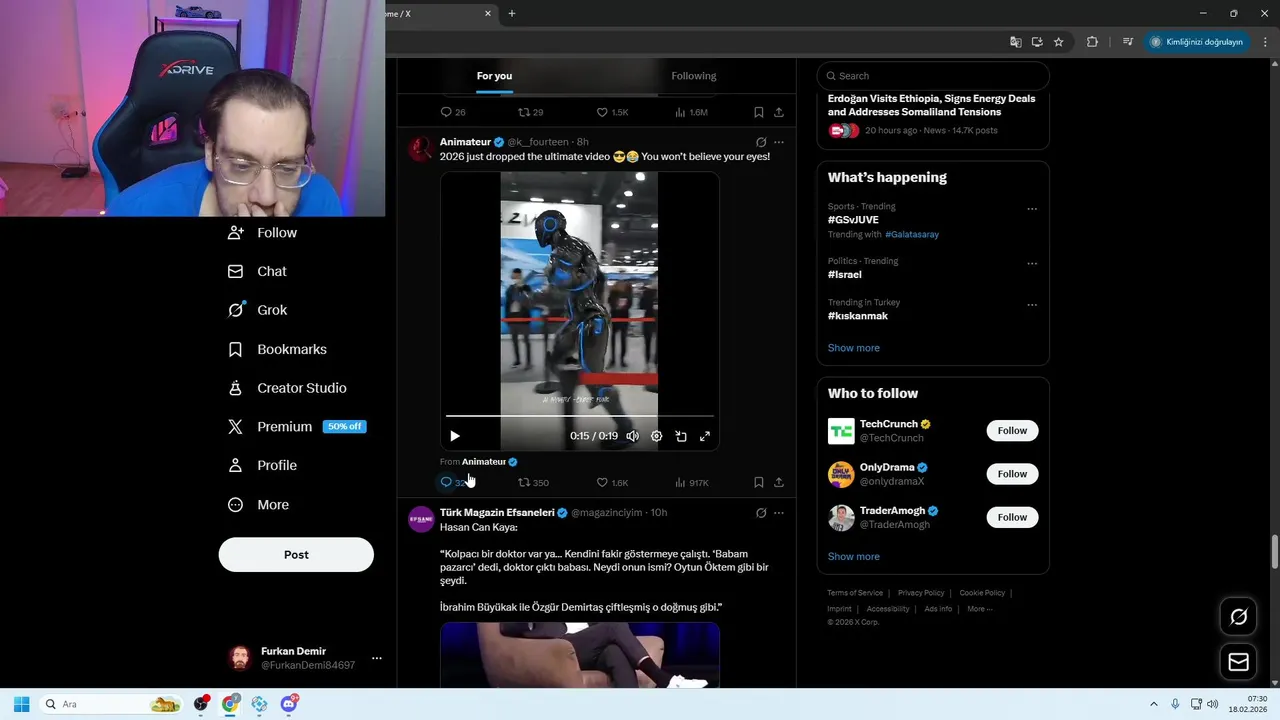1280x720 pixels.
Task: Enter fullscreen on the video
Action: tap(705, 436)
